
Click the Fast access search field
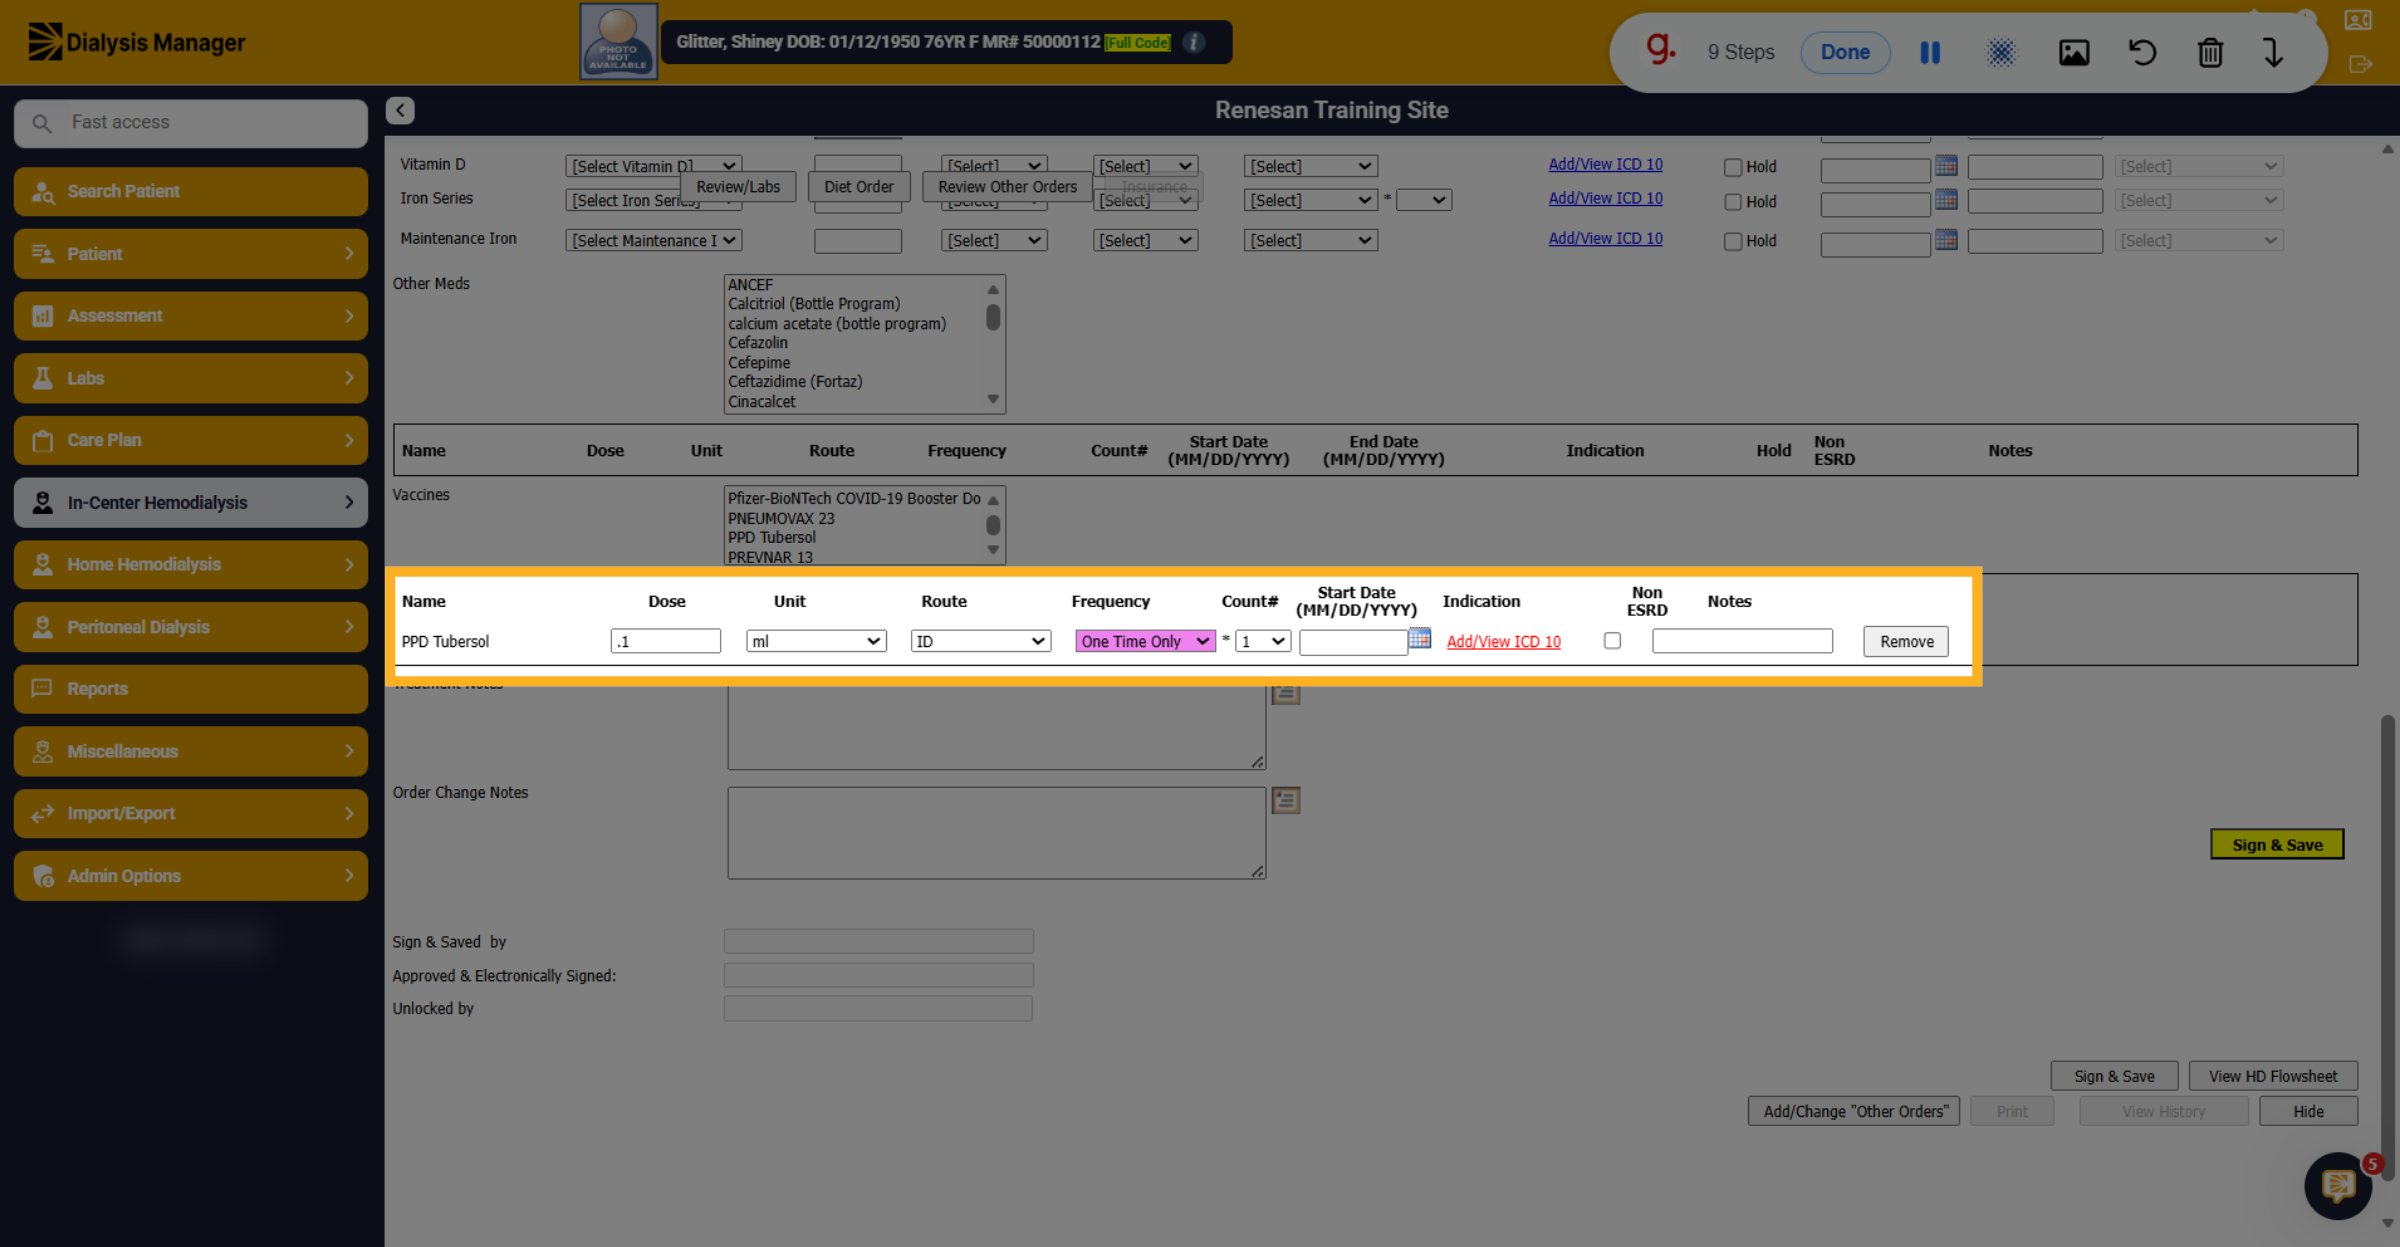click(x=191, y=122)
